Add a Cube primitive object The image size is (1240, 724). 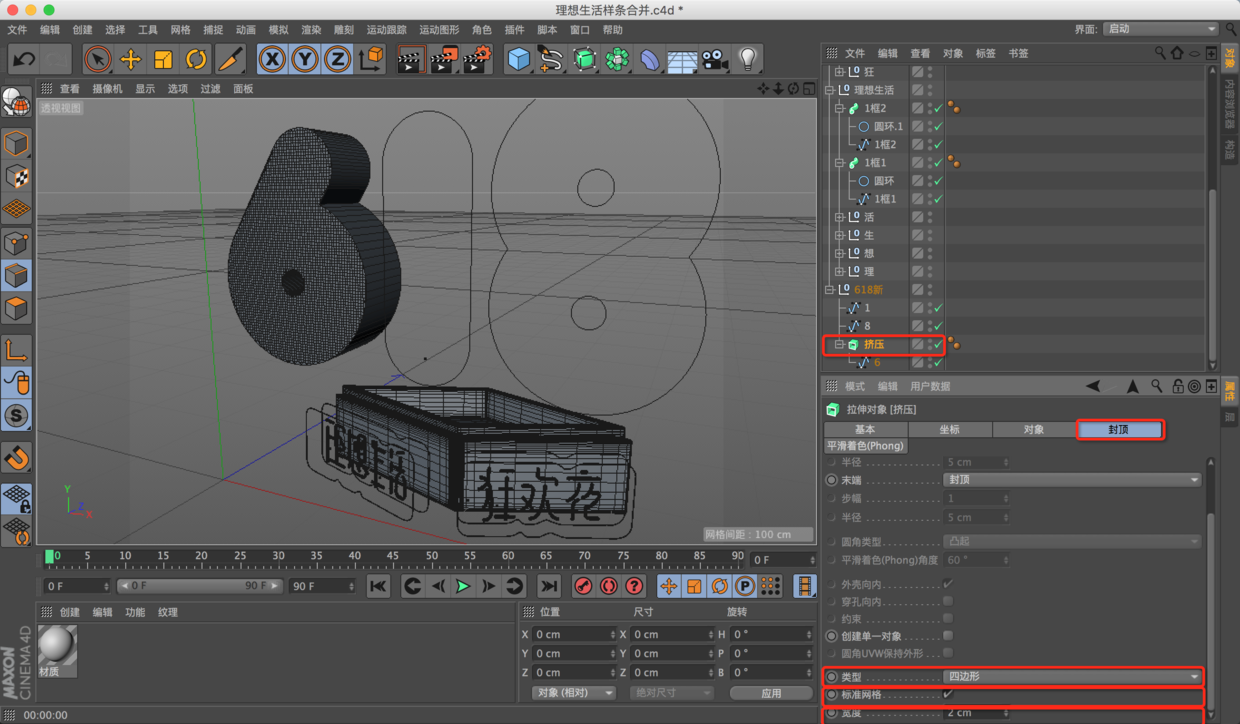point(518,59)
